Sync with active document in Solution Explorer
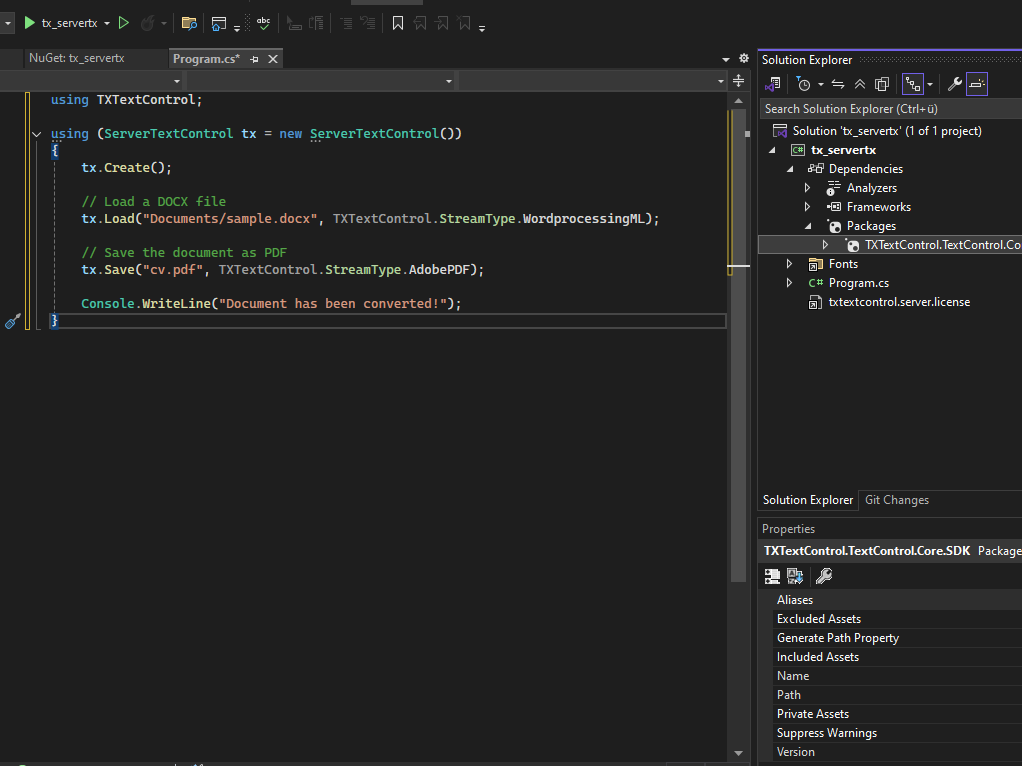This screenshot has height=766, width=1022. (x=838, y=84)
